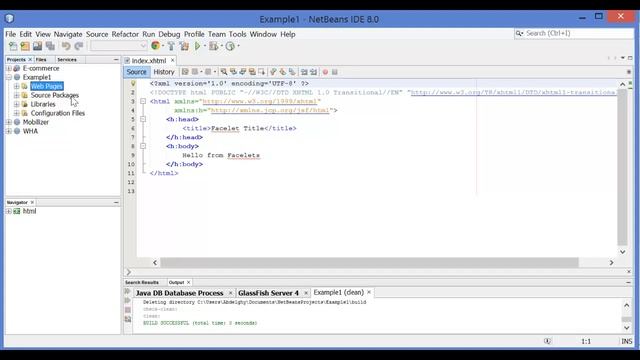Open the Tools menu
640x360 pixels.
pos(237,34)
